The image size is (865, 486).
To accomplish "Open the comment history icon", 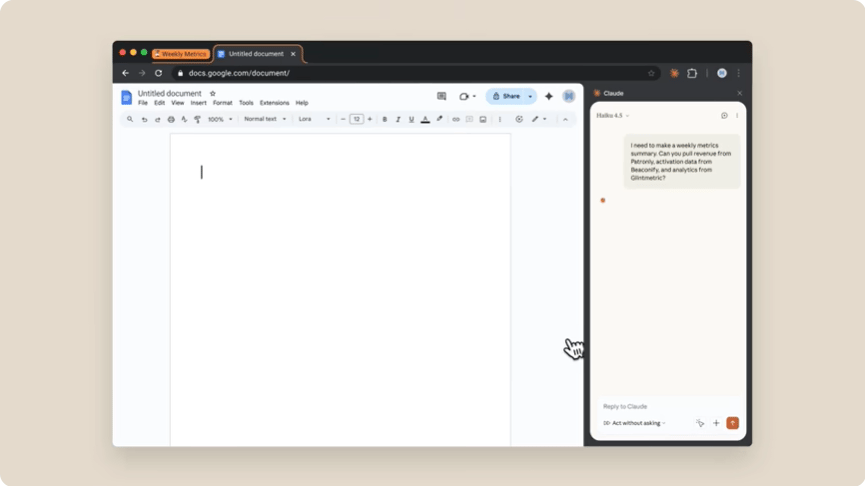I will (x=441, y=96).
